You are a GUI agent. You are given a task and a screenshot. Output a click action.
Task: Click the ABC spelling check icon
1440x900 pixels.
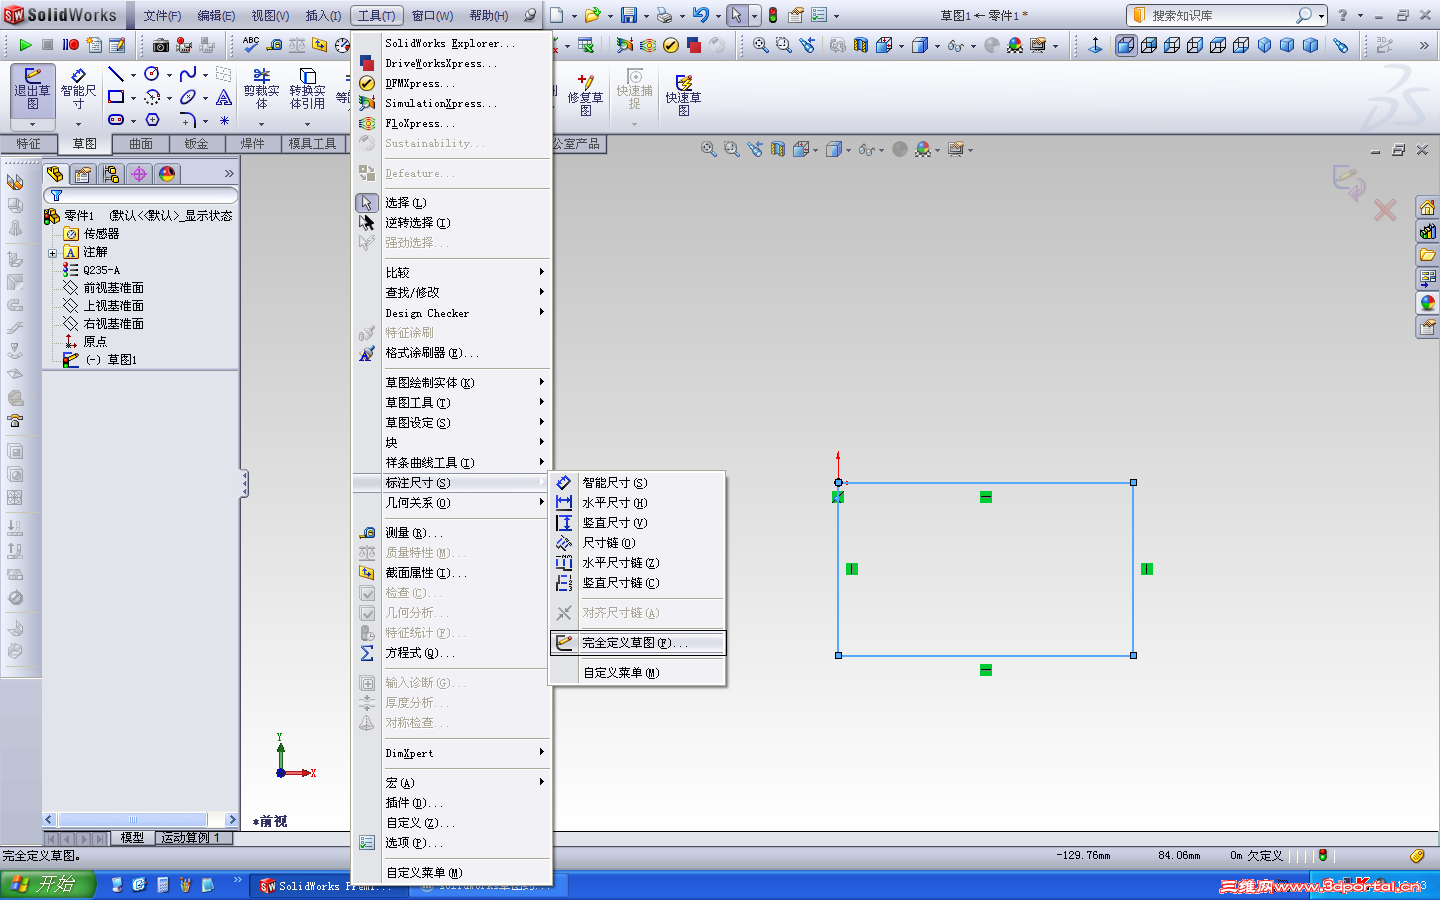(251, 45)
